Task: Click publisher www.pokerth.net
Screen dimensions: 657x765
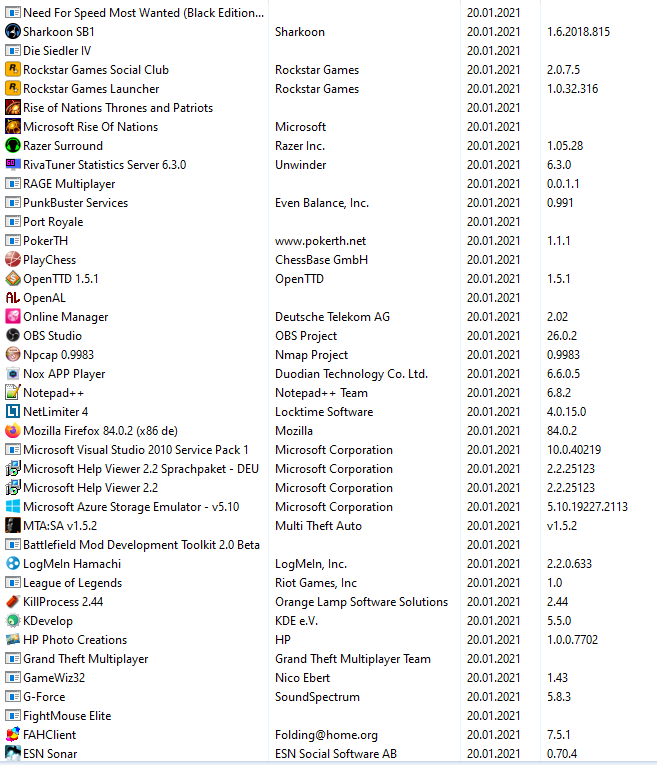Action: click(x=320, y=241)
